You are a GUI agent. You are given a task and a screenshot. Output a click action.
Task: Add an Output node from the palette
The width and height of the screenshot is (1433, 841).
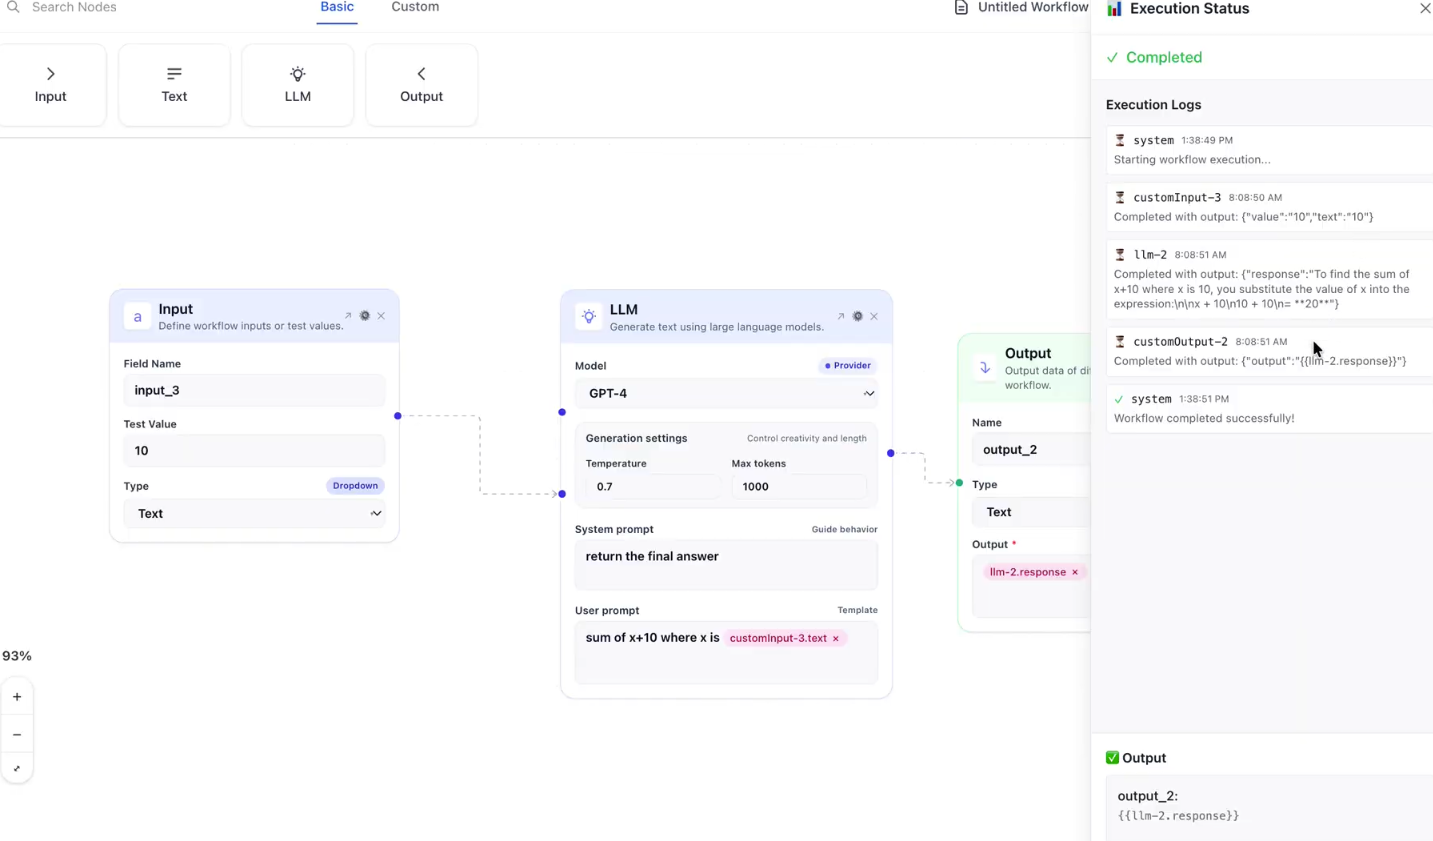tap(421, 85)
